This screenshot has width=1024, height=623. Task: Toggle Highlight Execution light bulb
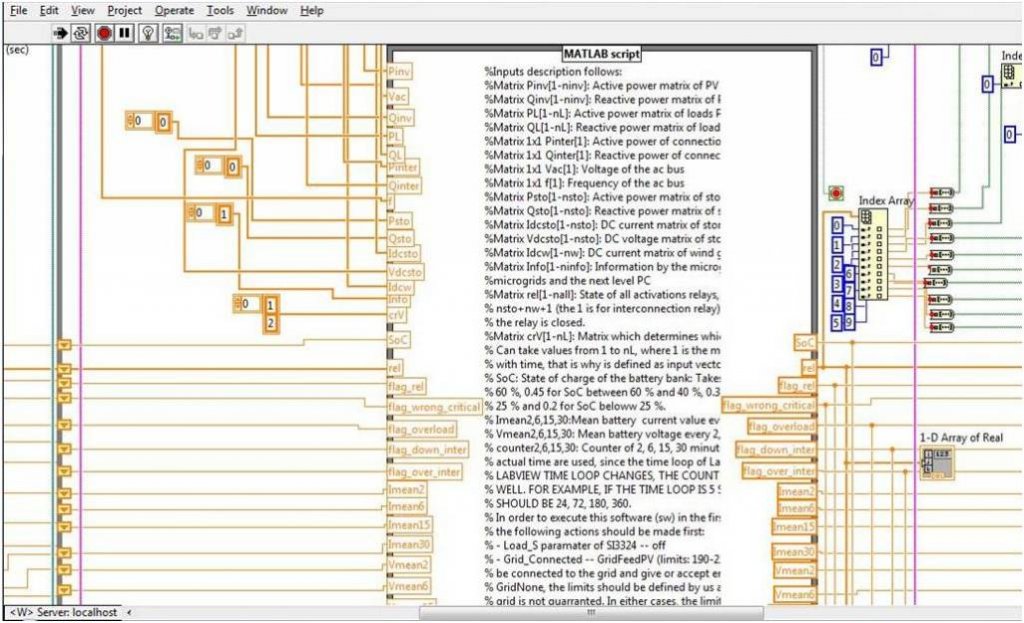(148, 33)
